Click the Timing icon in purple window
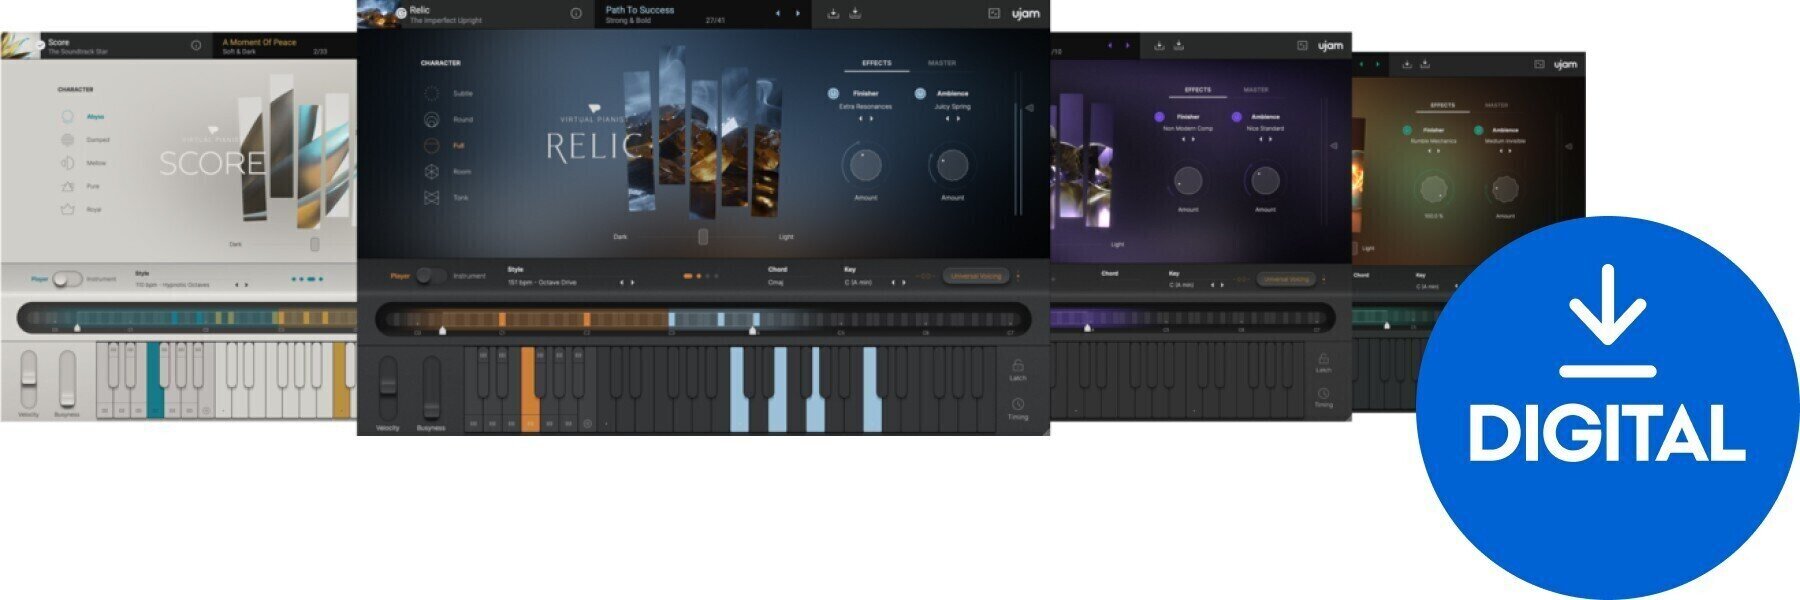 pyautogui.click(x=1323, y=394)
